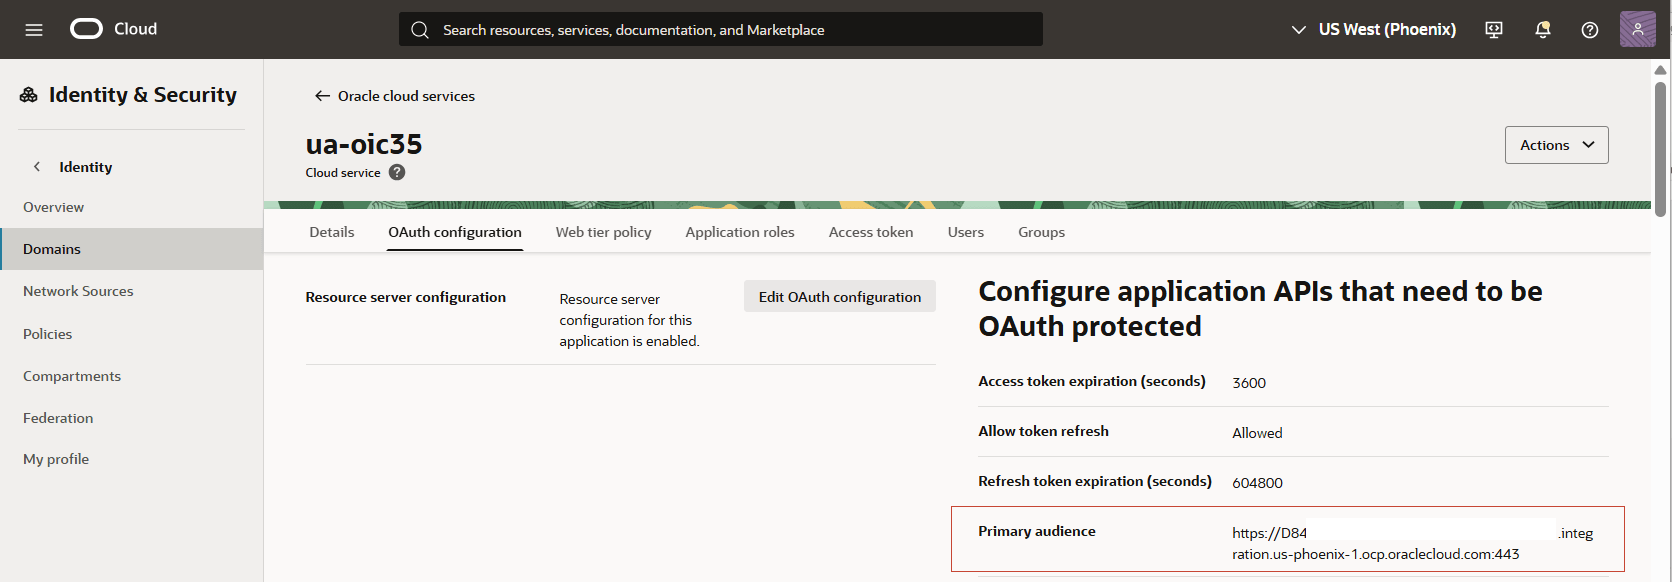
Task: Select Domains in the sidebar
Action: pyautogui.click(x=132, y=249)
